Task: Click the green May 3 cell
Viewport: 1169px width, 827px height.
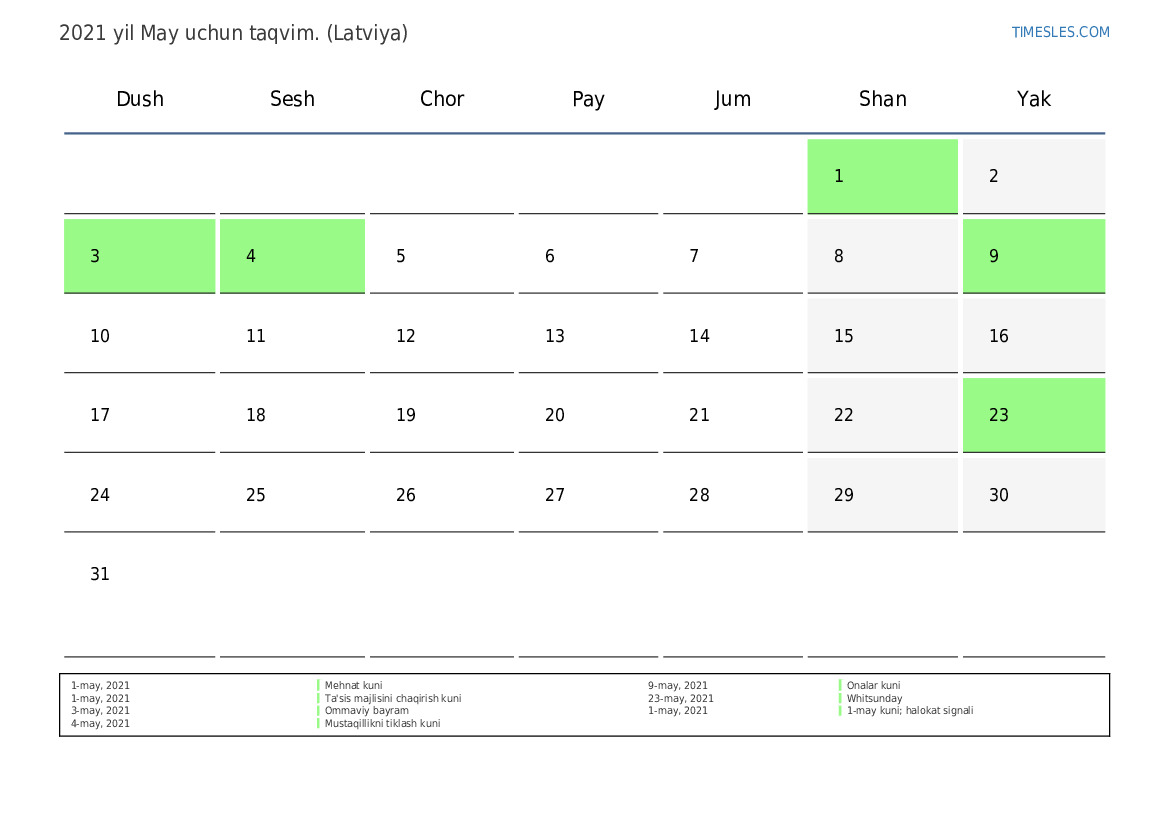Action: [139, 256]
